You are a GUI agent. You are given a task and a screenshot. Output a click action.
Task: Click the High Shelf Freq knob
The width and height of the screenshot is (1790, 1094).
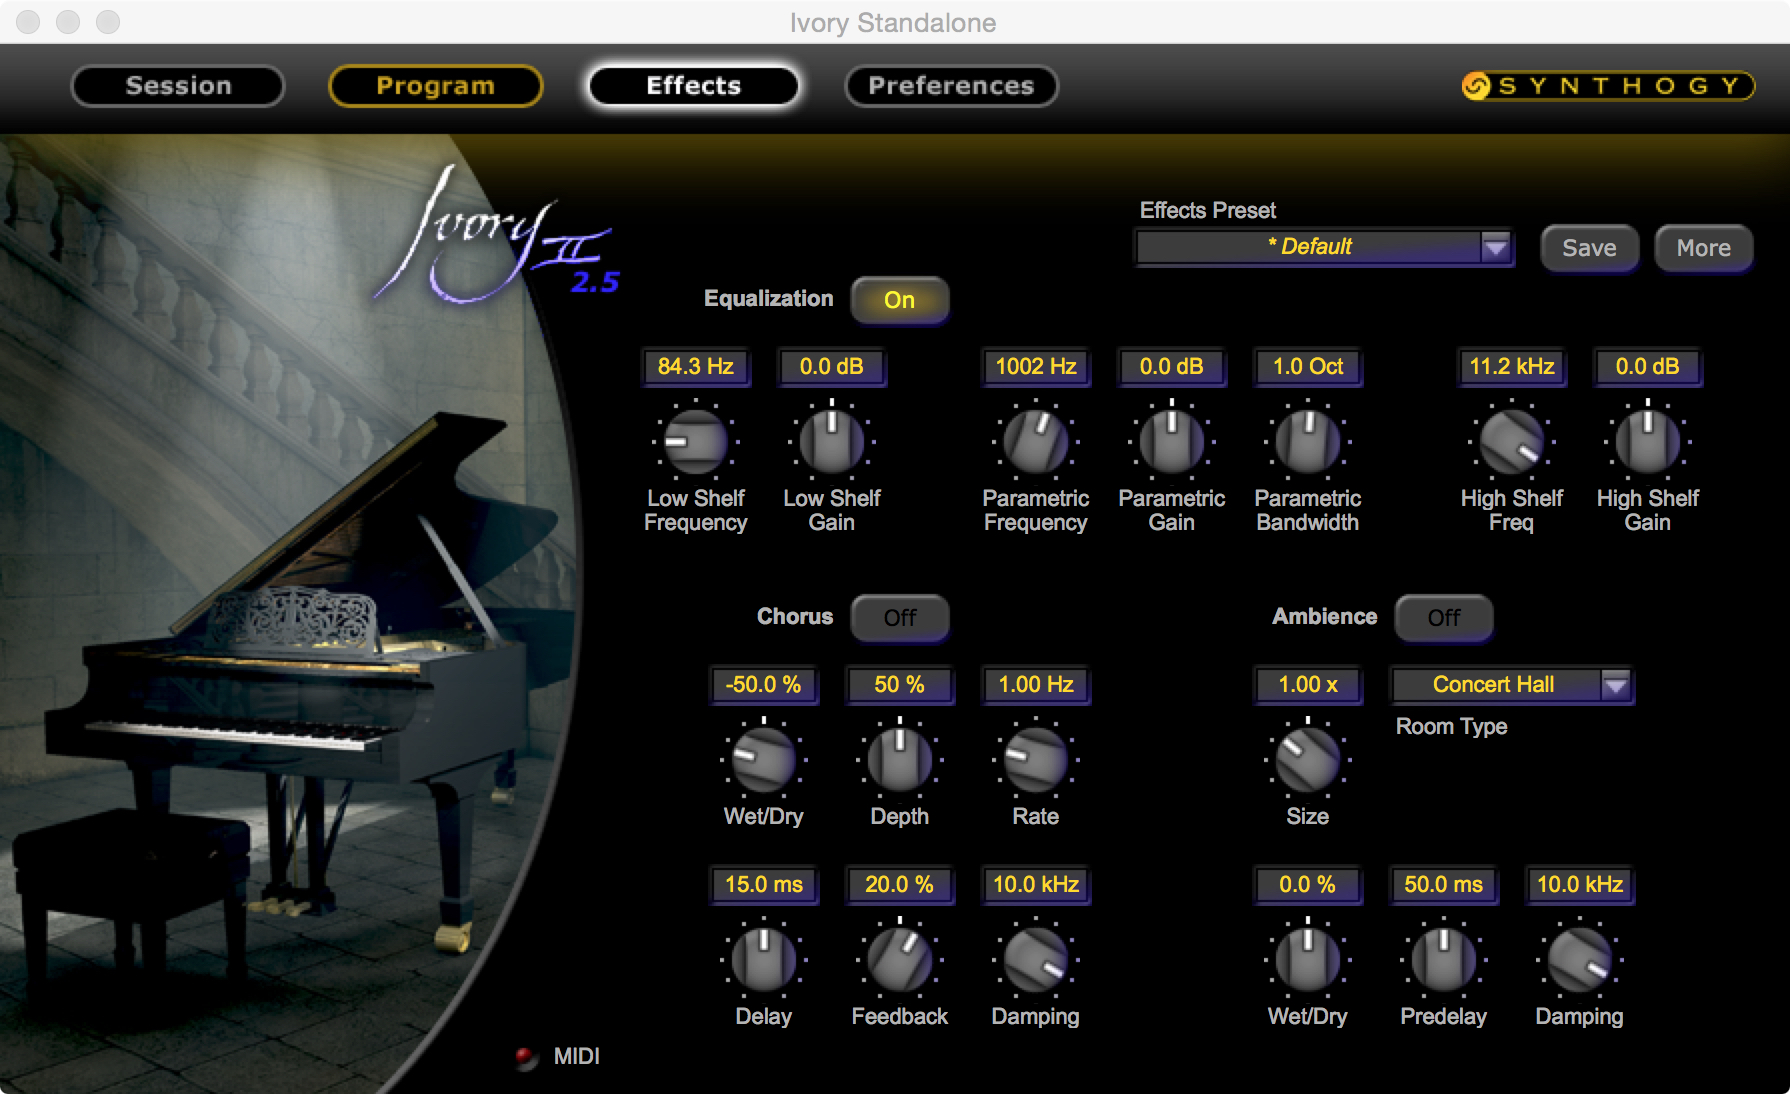1511,441
